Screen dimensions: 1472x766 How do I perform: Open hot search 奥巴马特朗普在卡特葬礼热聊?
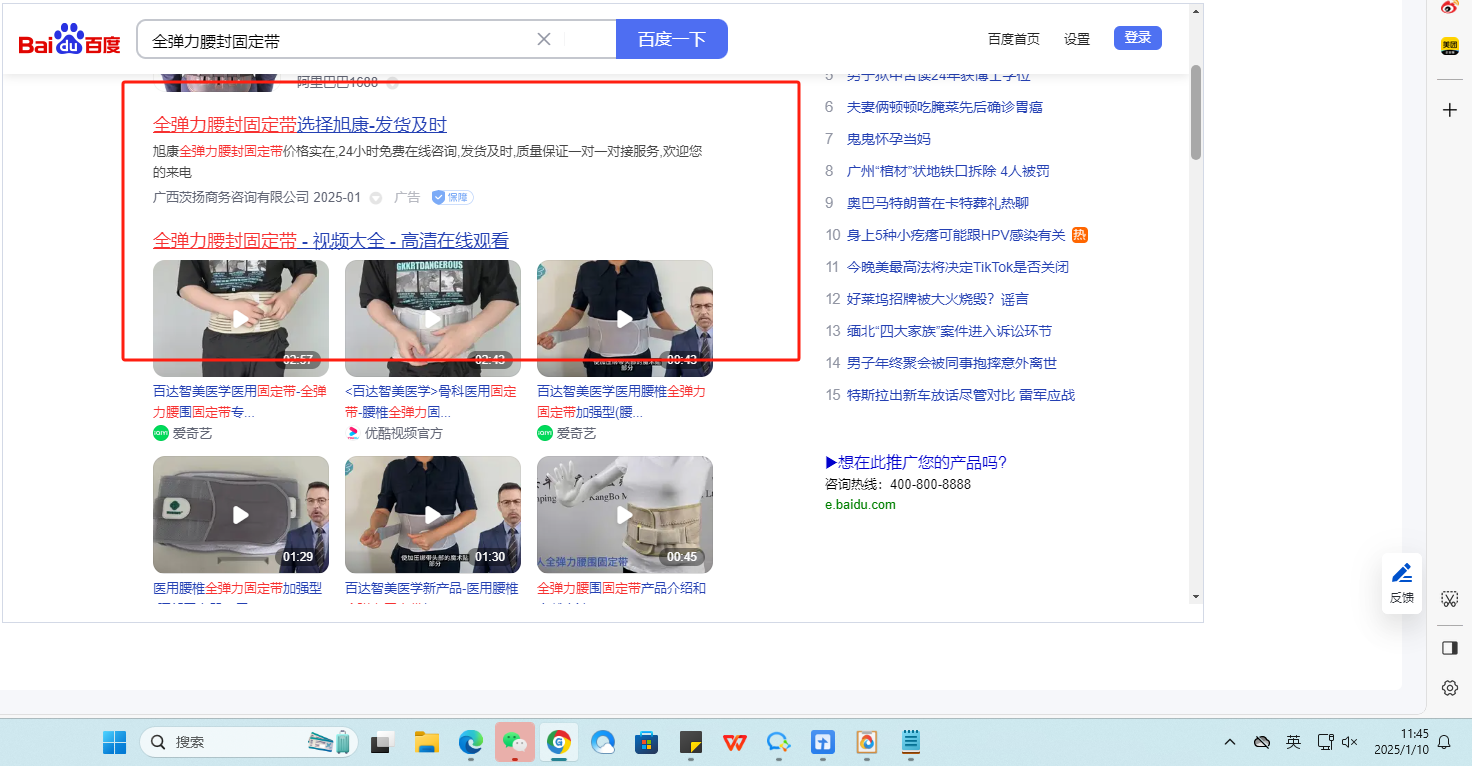[x=938, y=203]
